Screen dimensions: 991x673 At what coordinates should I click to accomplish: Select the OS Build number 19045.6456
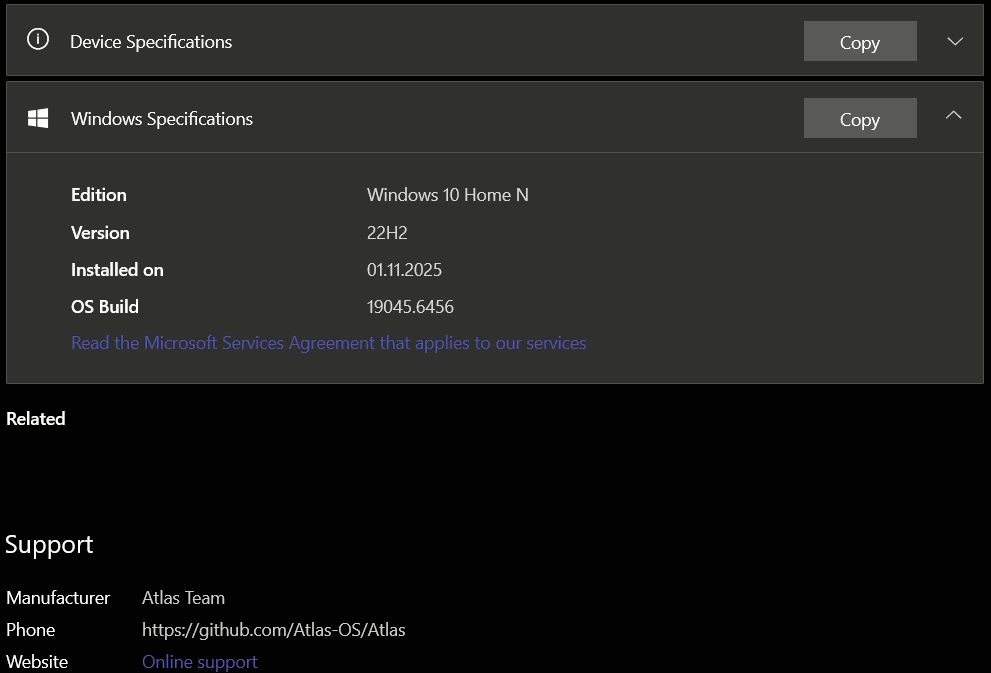tap(410, 307)
